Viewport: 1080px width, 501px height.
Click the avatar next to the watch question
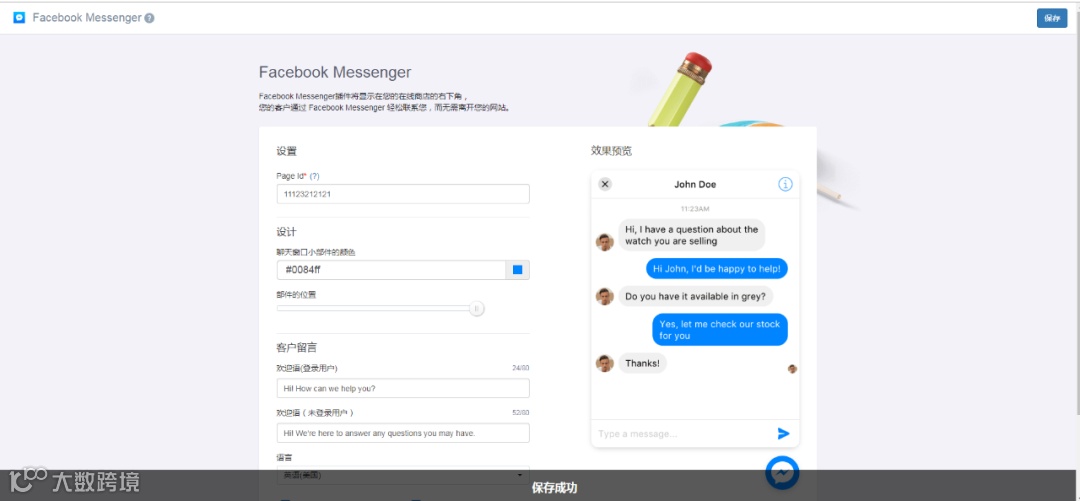click(605, 242)
